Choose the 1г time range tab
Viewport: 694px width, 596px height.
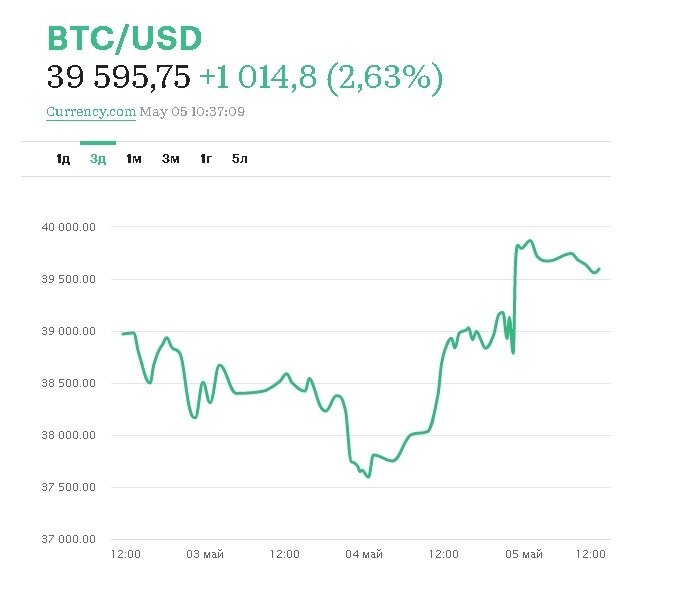[x=206, y=160]
